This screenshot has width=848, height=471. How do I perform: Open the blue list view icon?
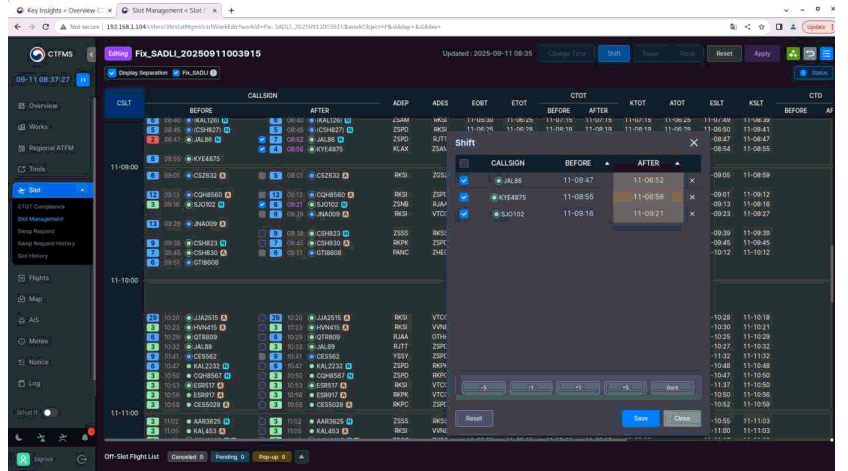tap(826, 54)
